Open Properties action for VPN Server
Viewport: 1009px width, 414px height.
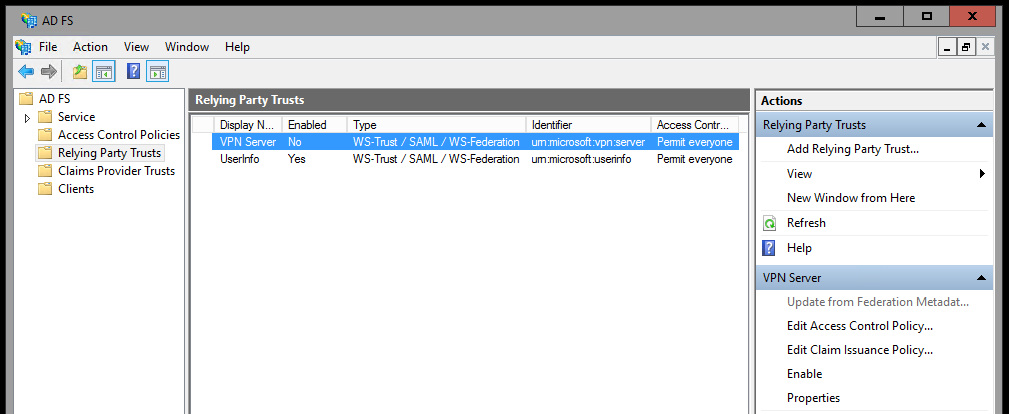813,398
